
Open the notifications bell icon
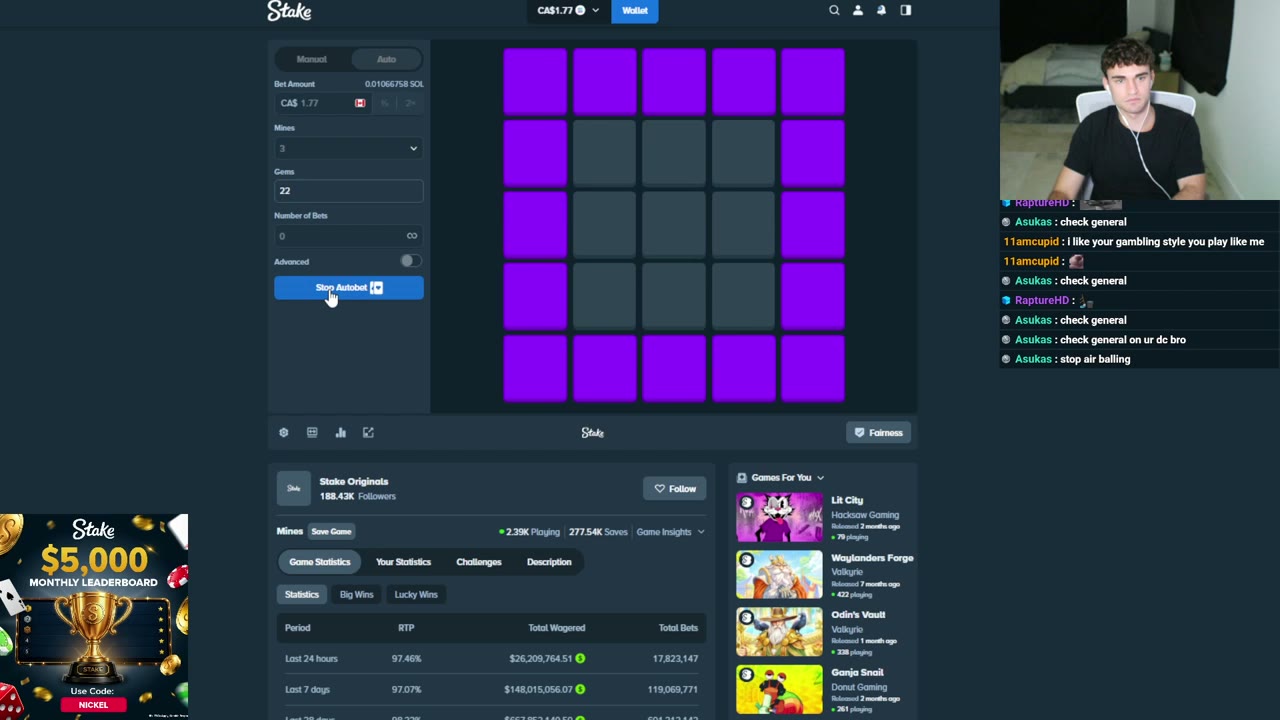[882, 10]
